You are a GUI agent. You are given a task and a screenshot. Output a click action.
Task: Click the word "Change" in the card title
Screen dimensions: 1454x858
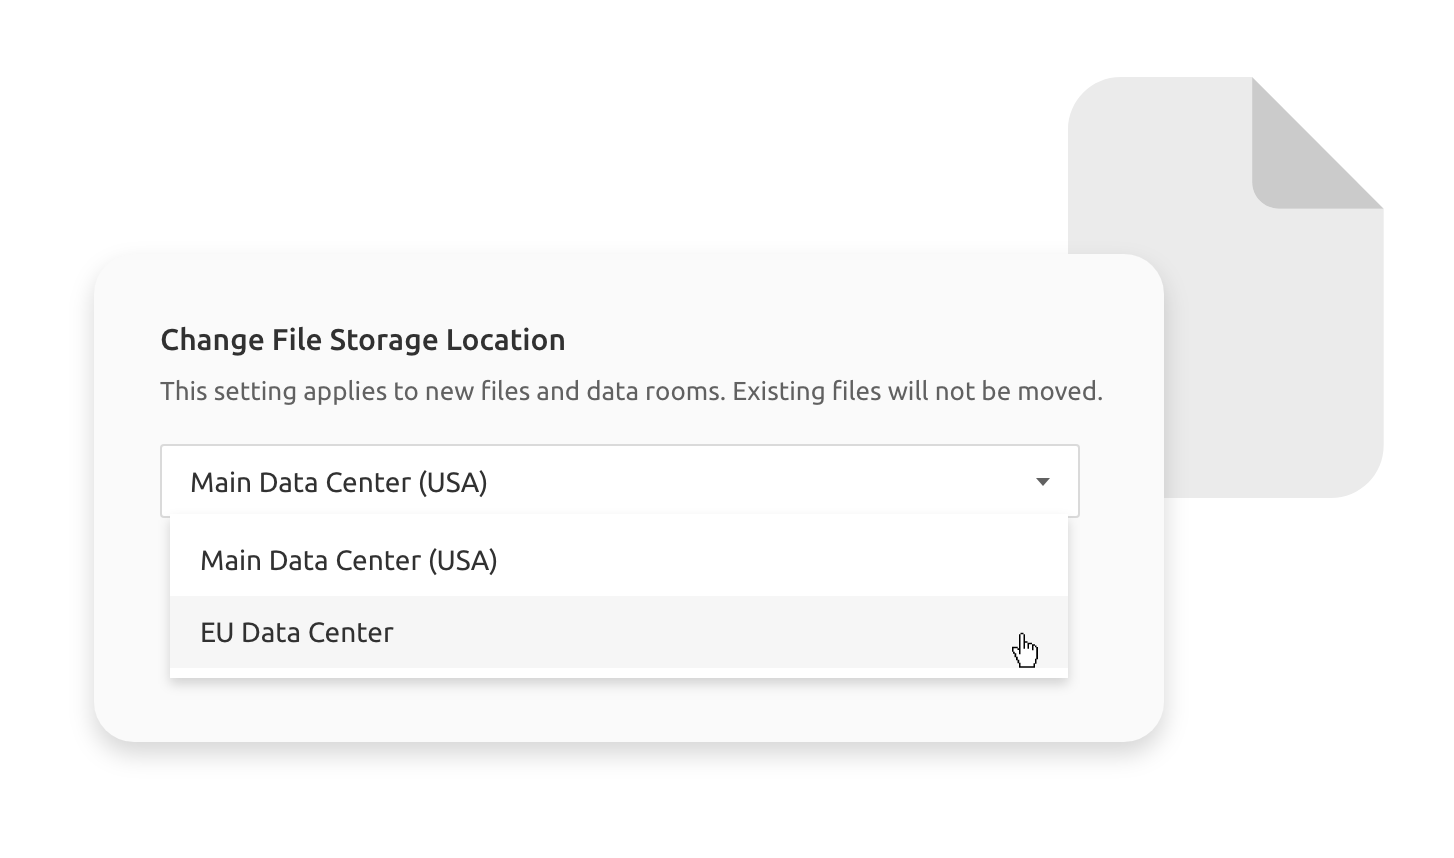coord(212,340)
